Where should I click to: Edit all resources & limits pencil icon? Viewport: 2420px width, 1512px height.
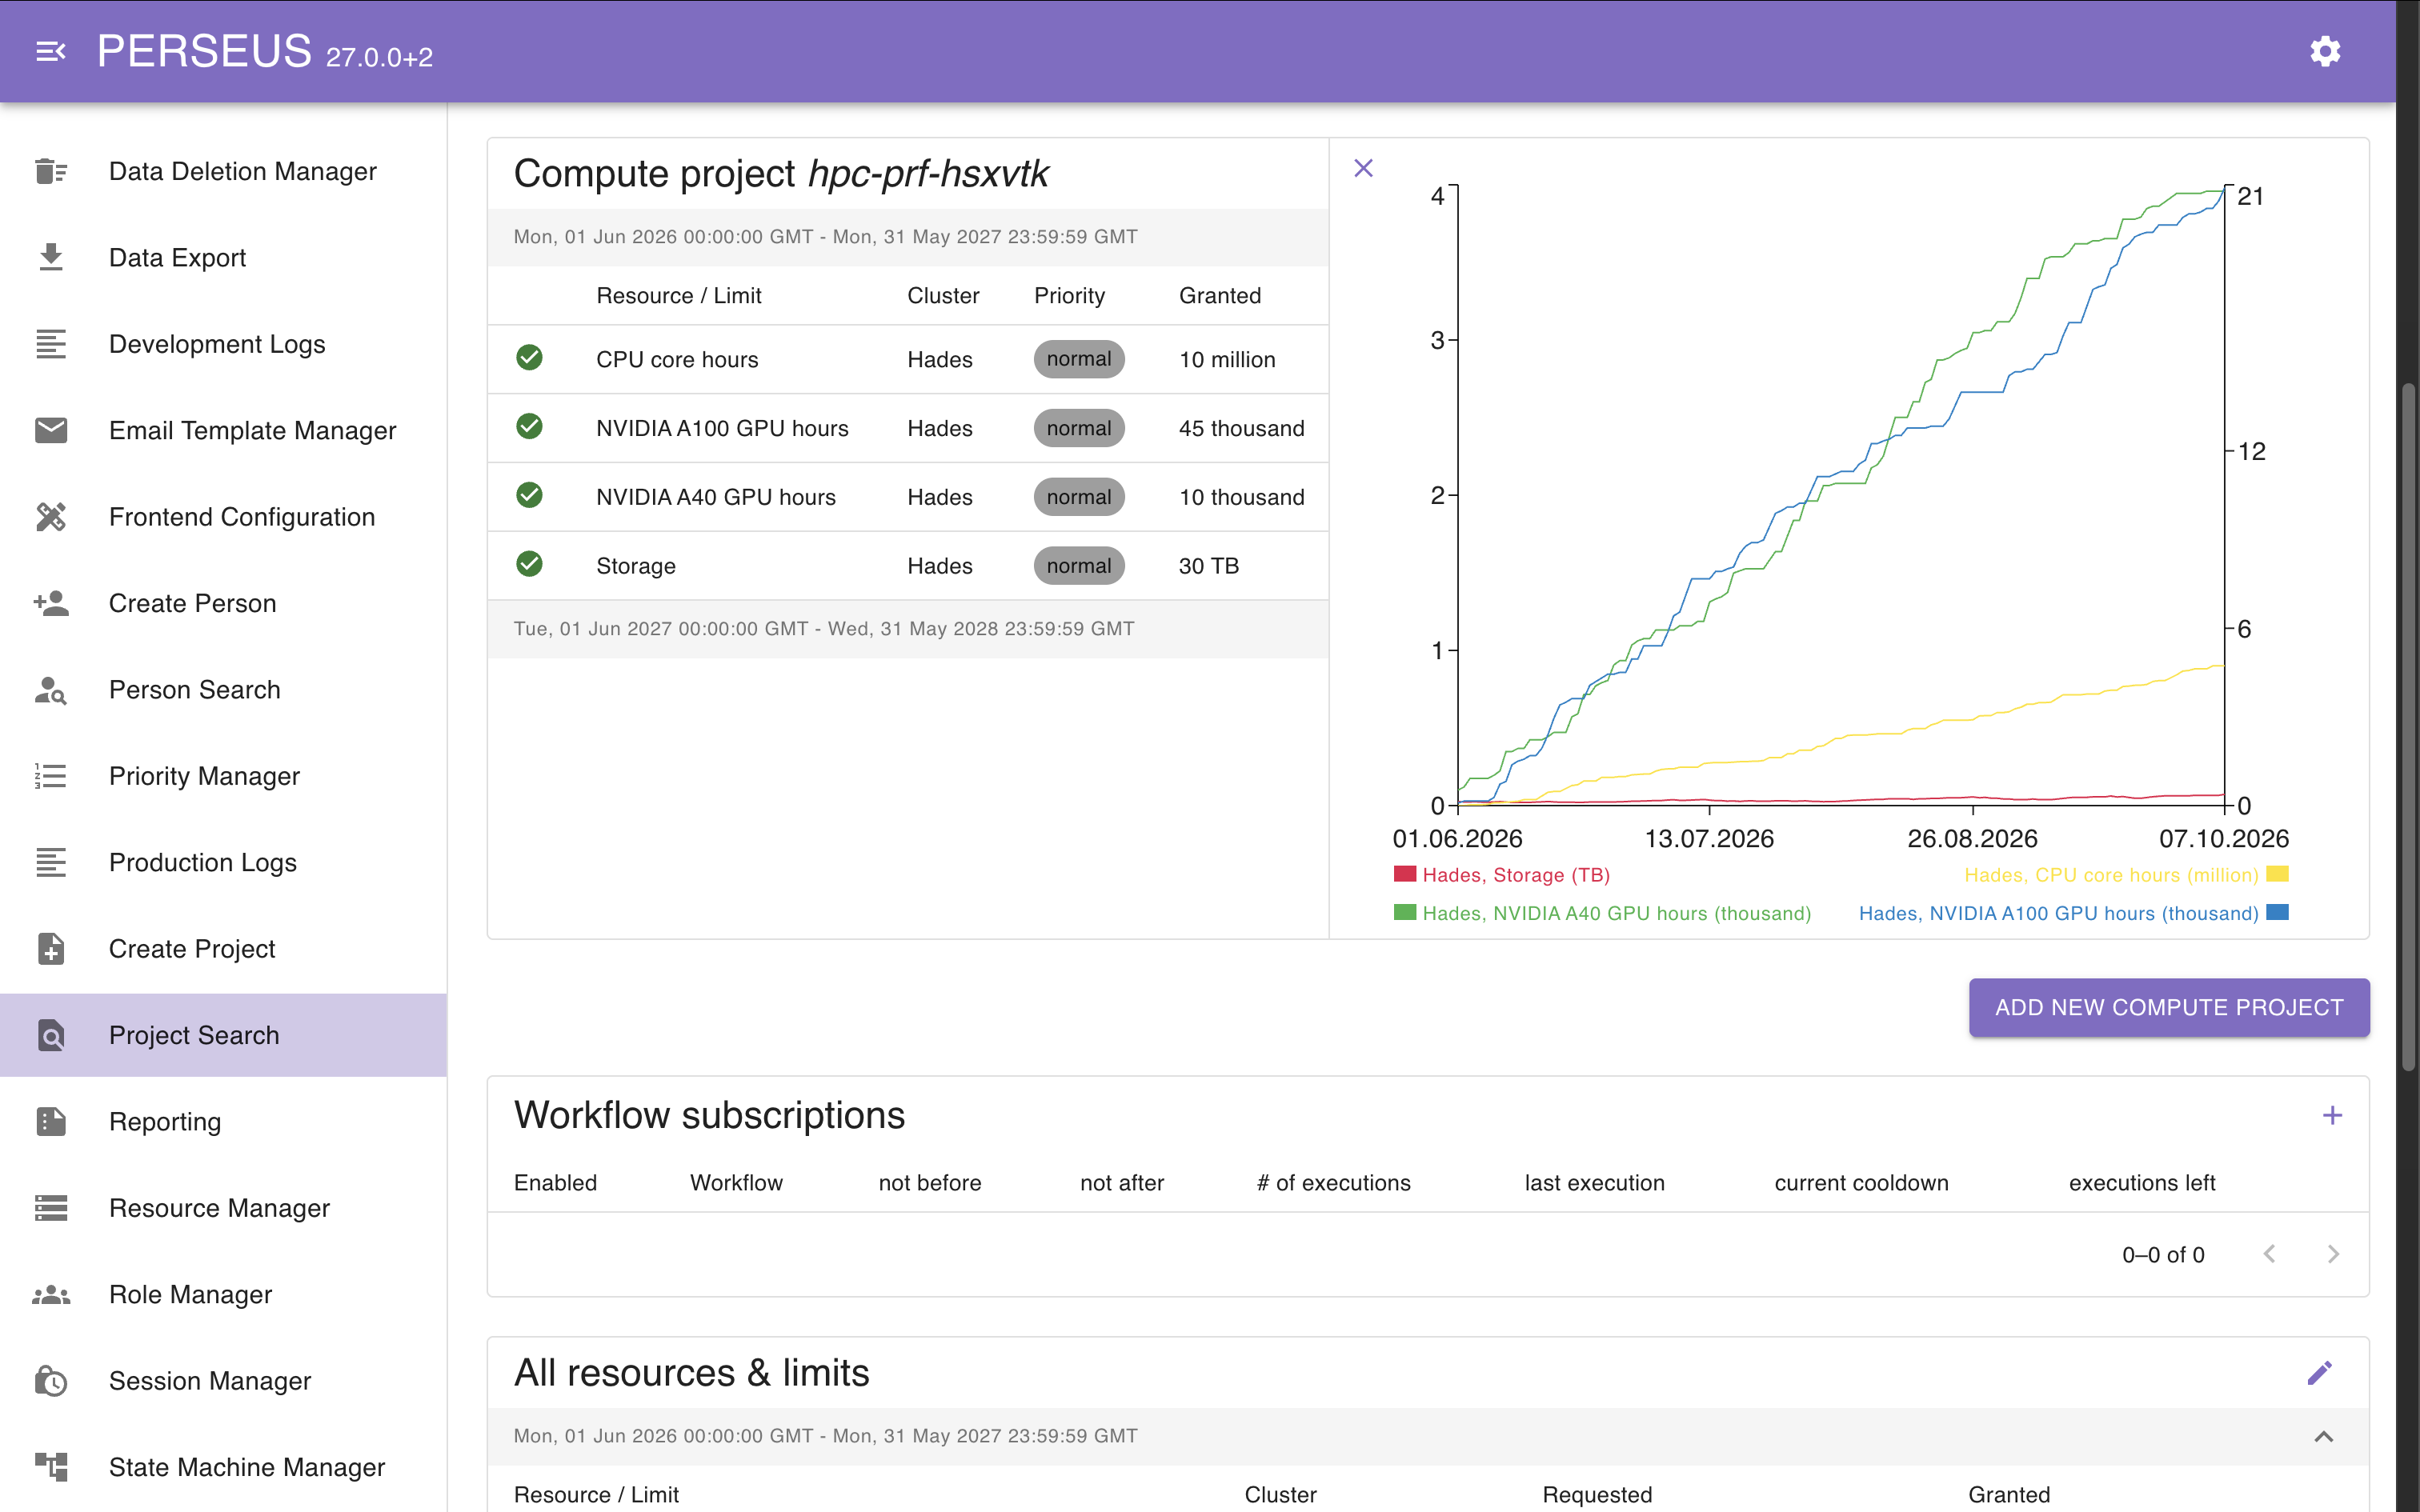click(x=2320, y=1373)
